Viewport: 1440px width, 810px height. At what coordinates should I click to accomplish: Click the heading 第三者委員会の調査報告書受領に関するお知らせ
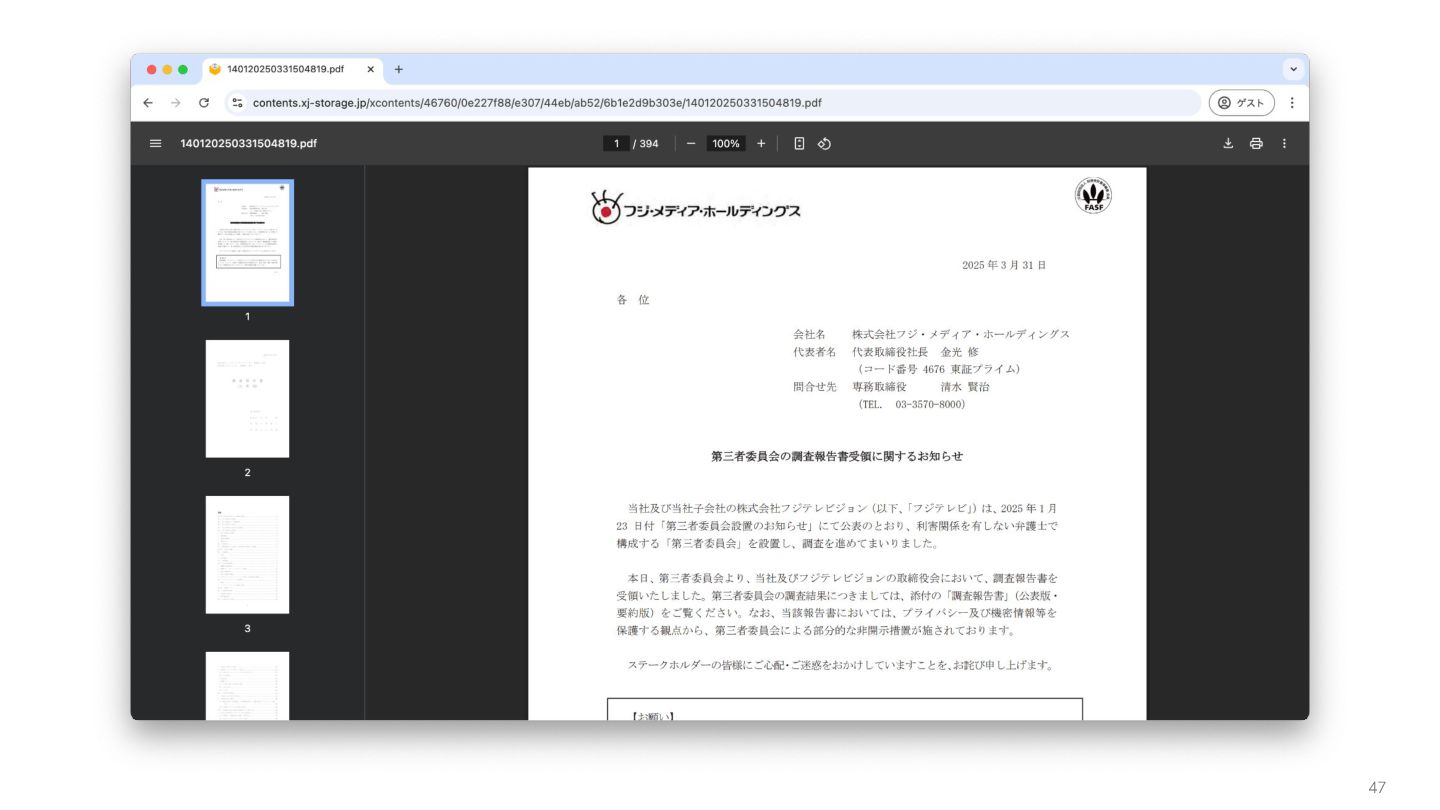pyautogui.click(x=837, y=456)
